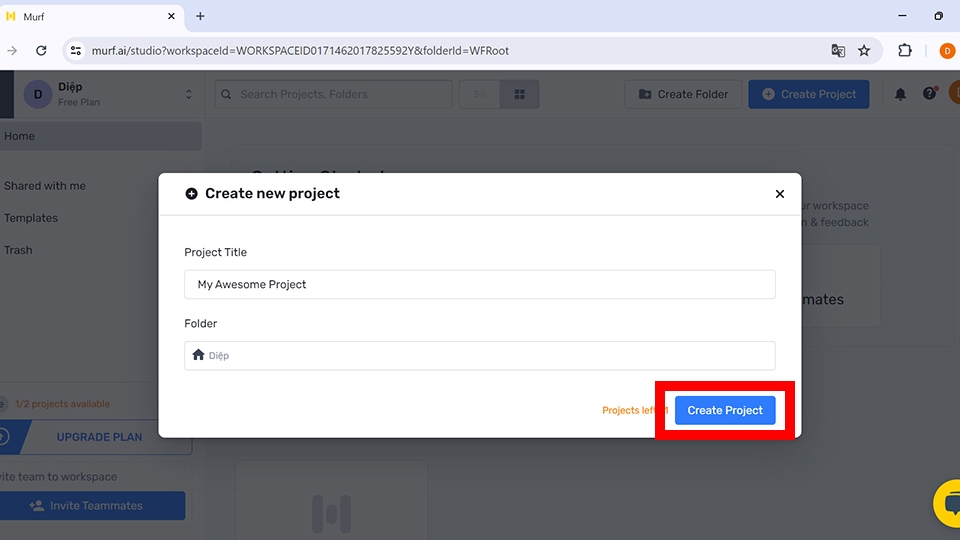Click the blue Create Project button in the dialog
Viewport: 960px width, 540px height.
[x=725, y=410]
